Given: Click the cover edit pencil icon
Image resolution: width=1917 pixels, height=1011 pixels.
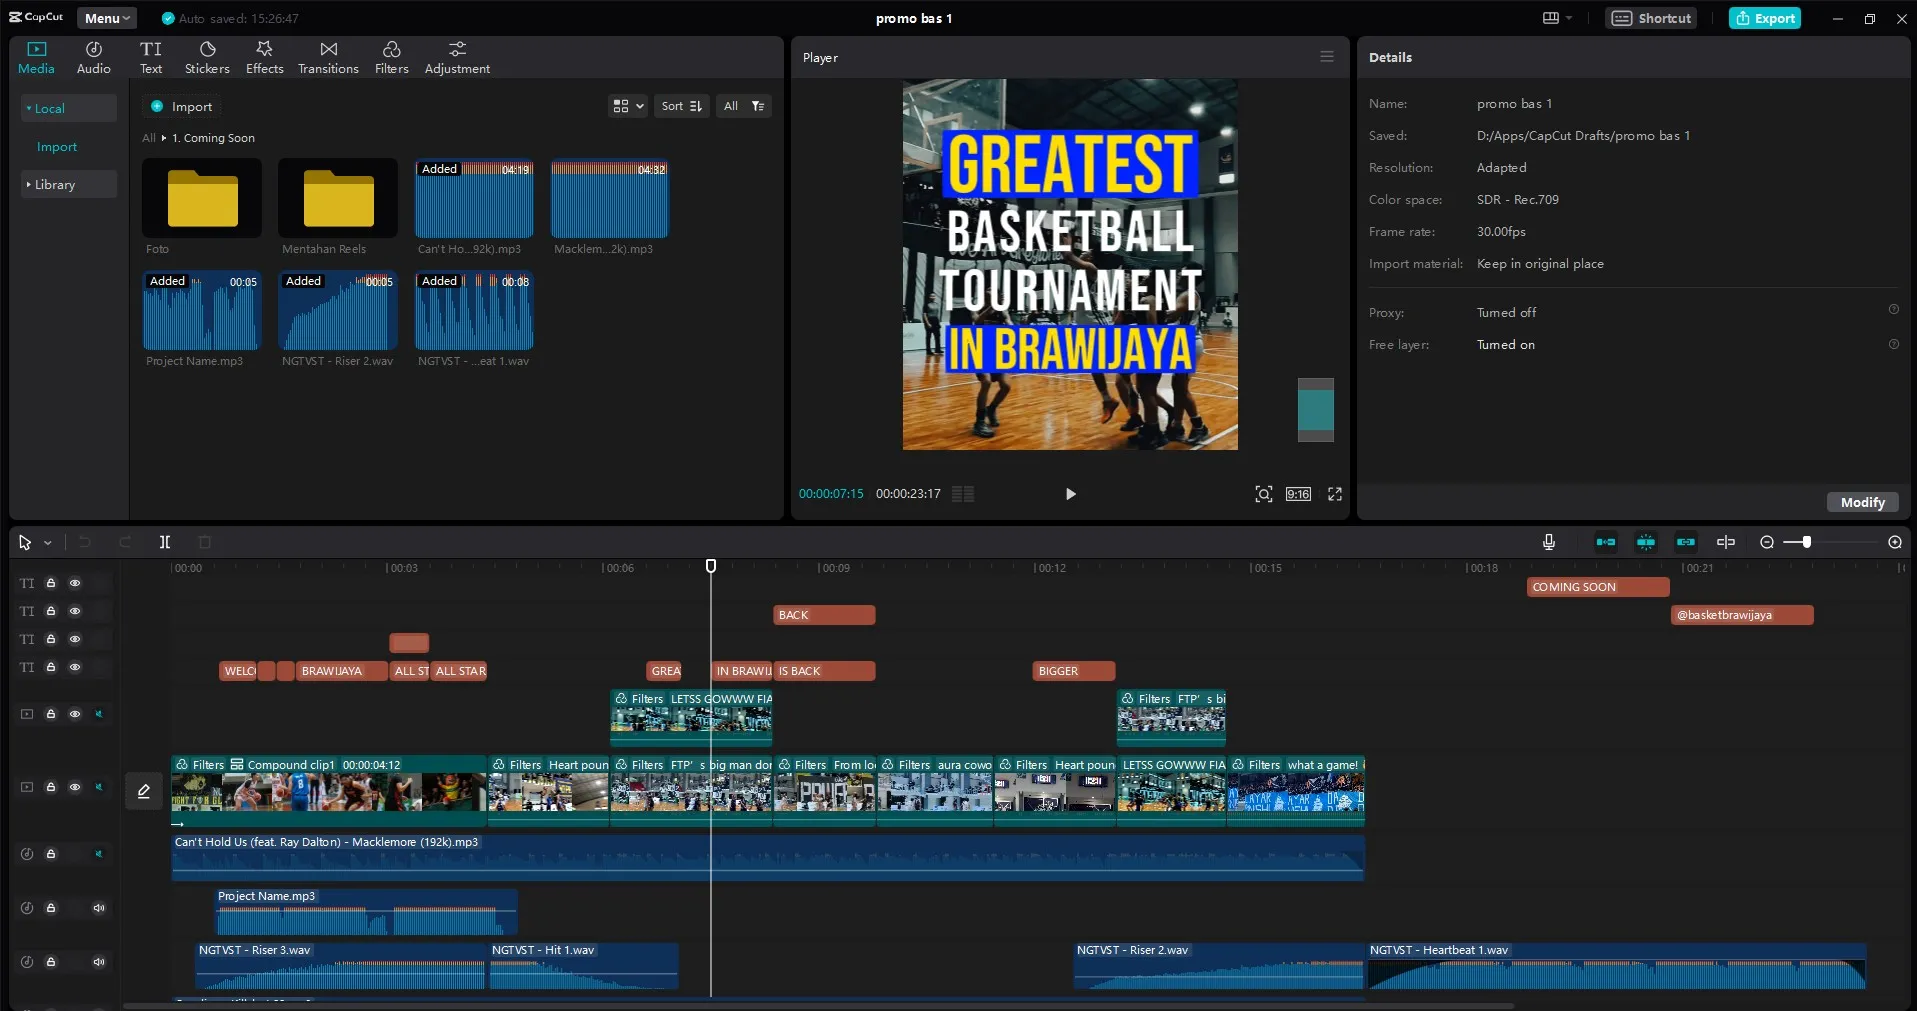Looking at the screenshot, I should pyautogui.click(x=144, y=791).
